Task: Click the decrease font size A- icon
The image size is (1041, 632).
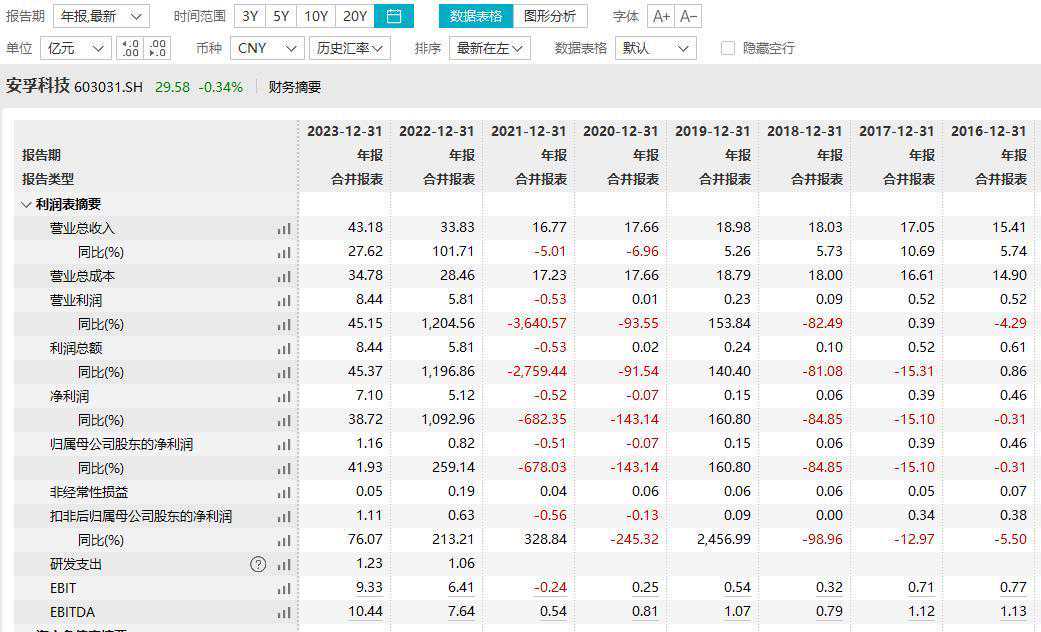Action: pyautogui.click(x=688, y=16)
